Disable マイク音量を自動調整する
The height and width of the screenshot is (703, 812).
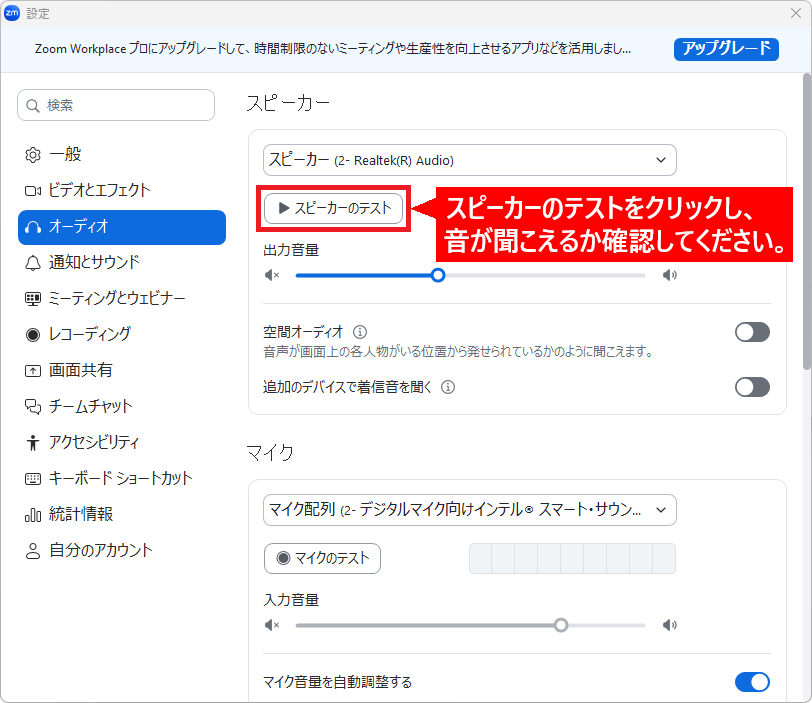(x=752, y=681)
